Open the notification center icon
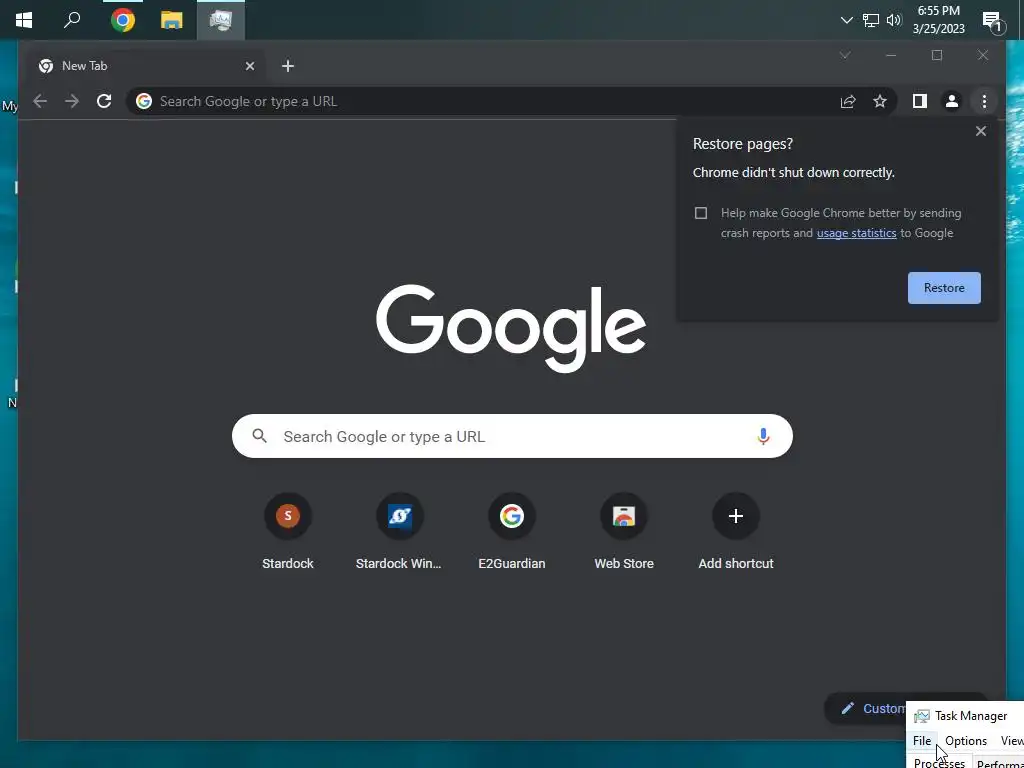The height and width of the screenshot is (768, 1024). (992, 22)
